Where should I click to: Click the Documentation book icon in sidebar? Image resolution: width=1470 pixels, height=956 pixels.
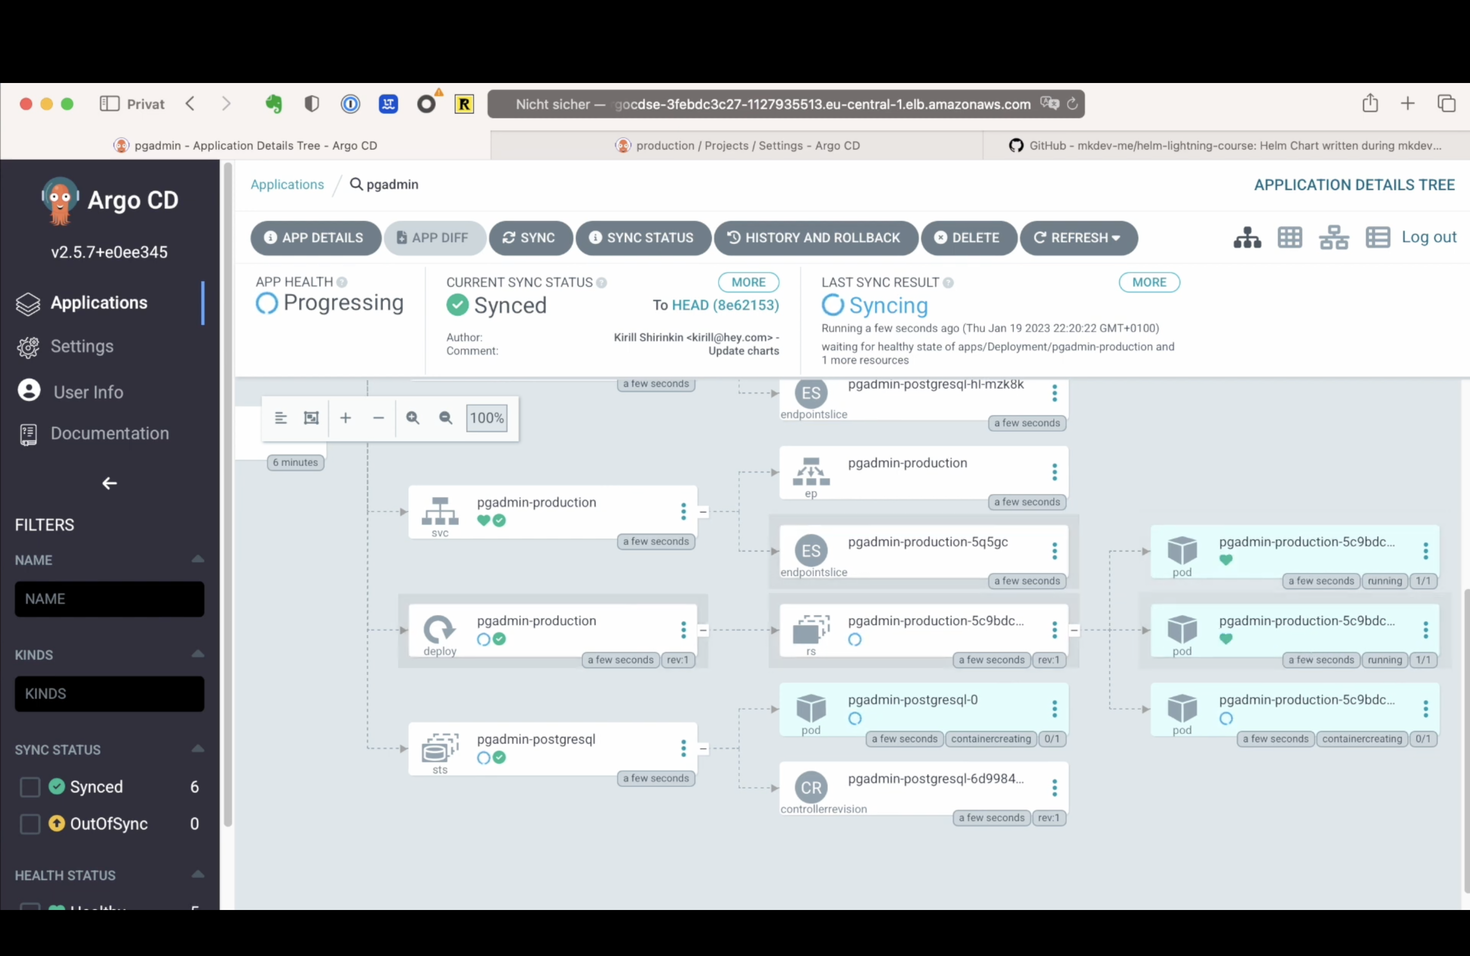28,434
